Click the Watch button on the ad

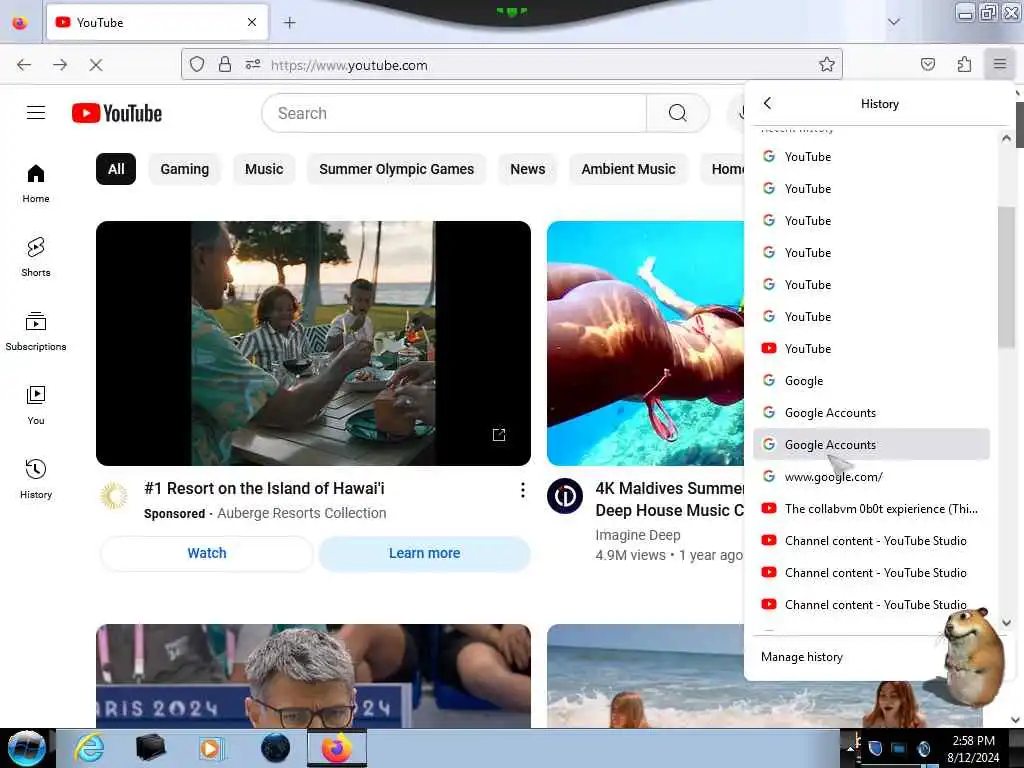(207, 553)
